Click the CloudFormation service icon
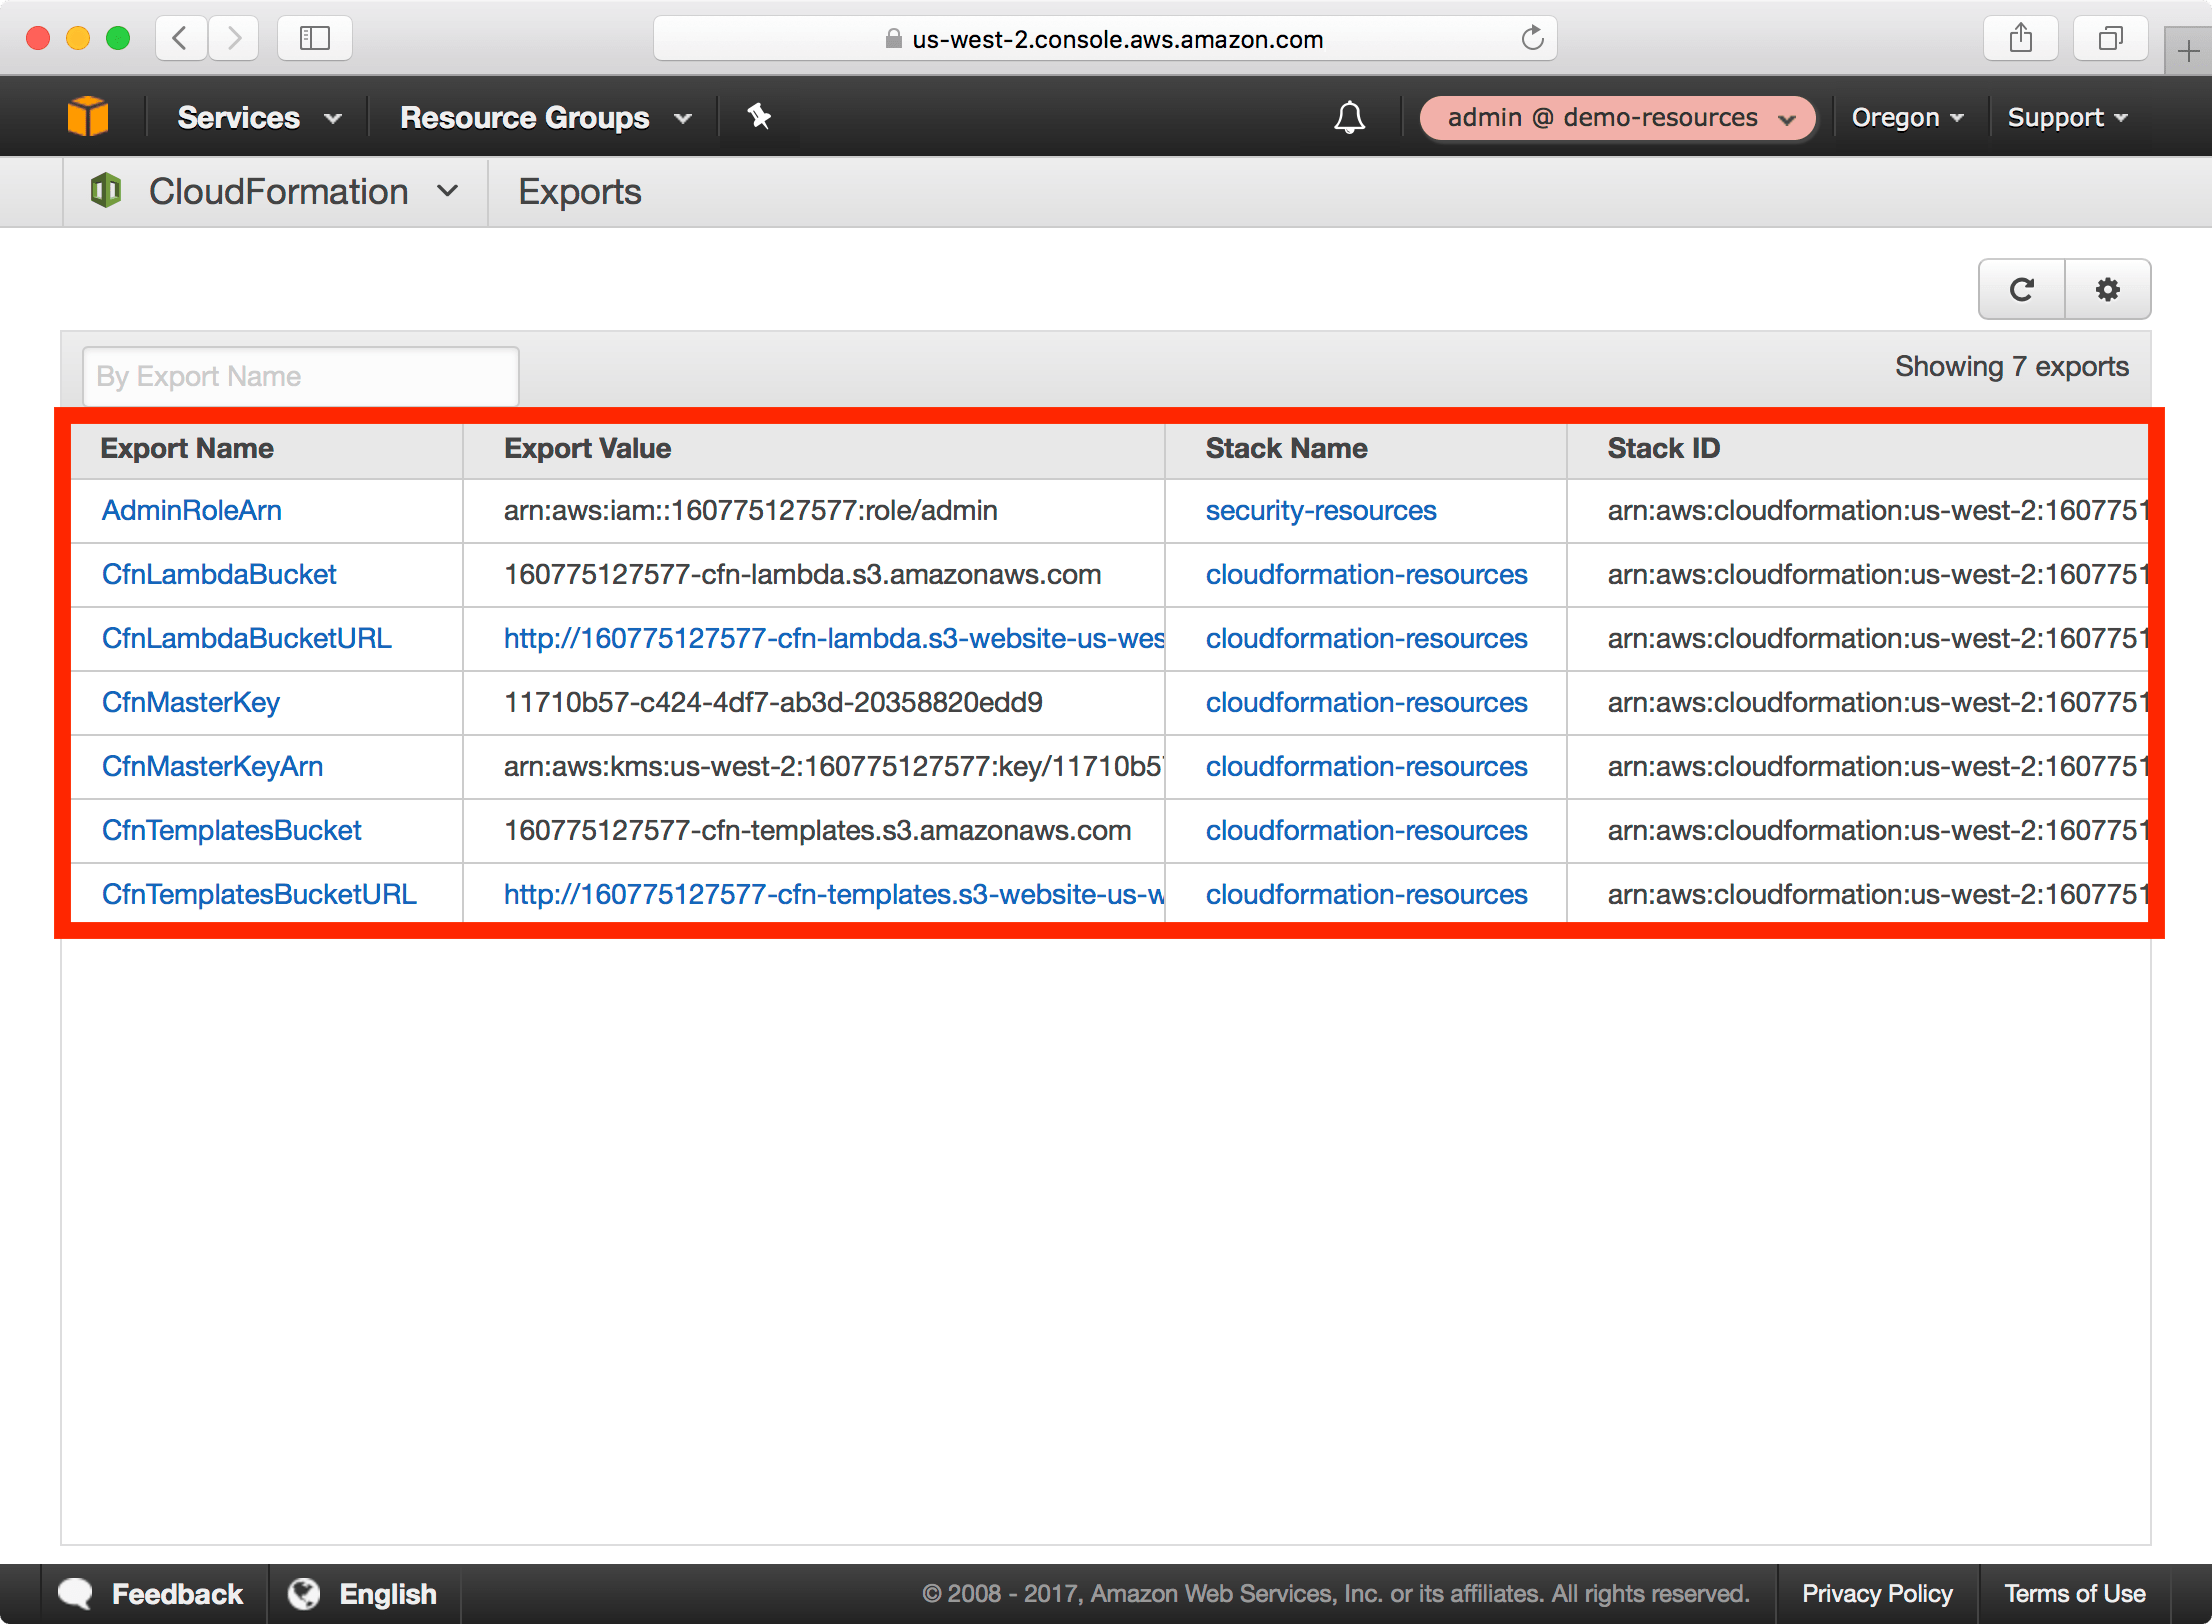Screen dimensions: 2212x1624 point(106,190)
